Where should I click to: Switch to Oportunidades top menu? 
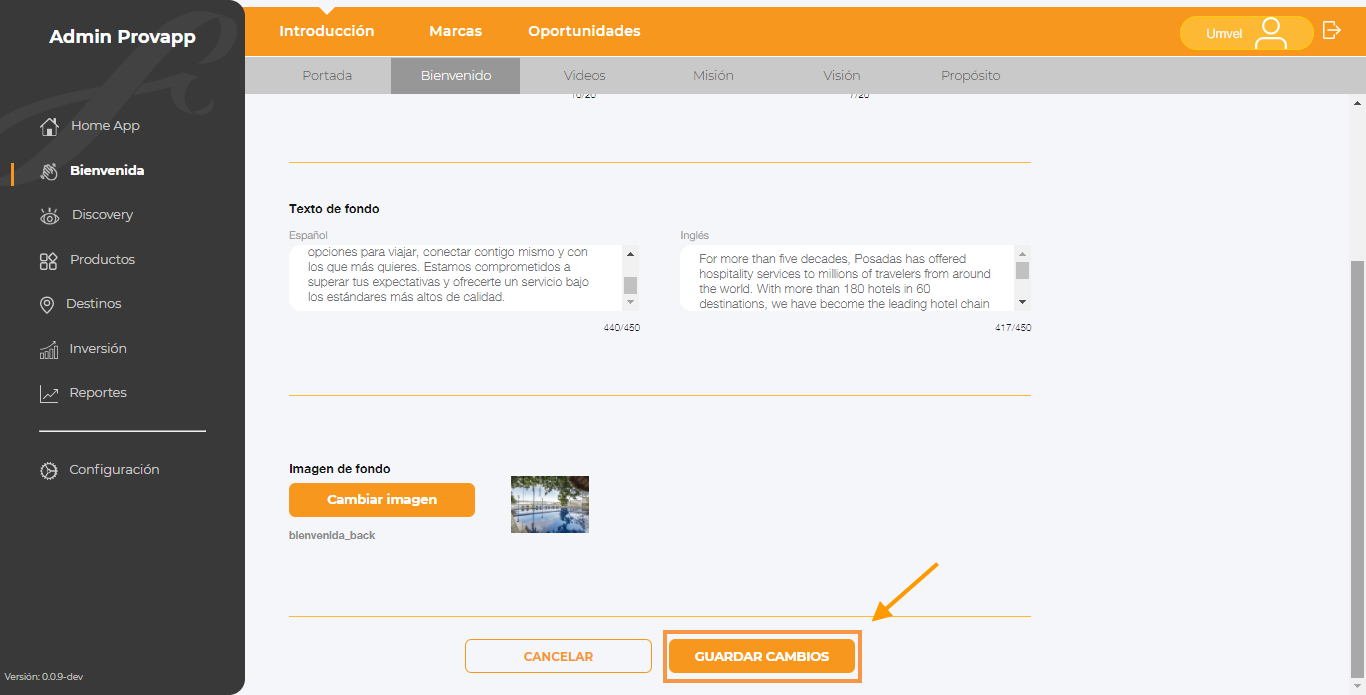point(585,31)
